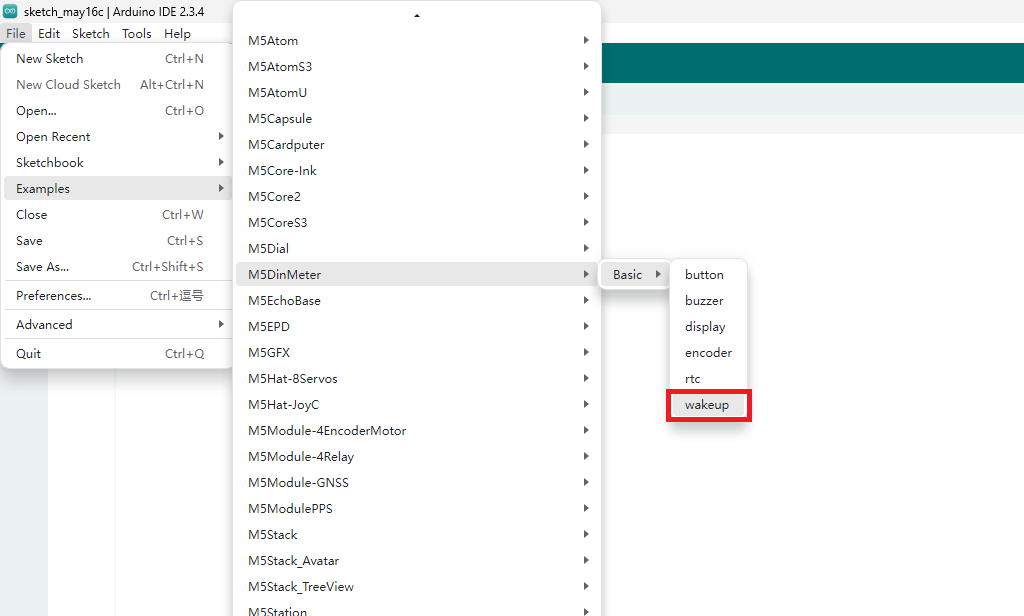The image size is (1024, 616).
Task: Open the Help menu
Action: [x=177, y=33]
